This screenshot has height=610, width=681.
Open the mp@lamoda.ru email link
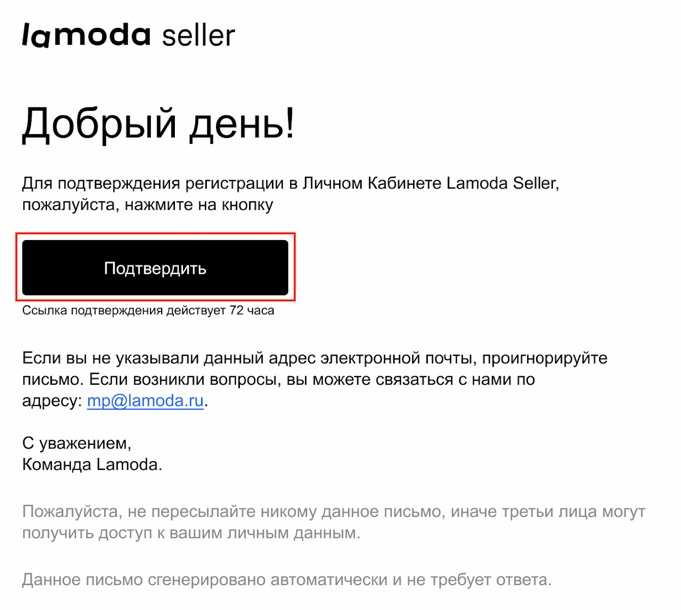pyautogui.click(x=145, y=400)
